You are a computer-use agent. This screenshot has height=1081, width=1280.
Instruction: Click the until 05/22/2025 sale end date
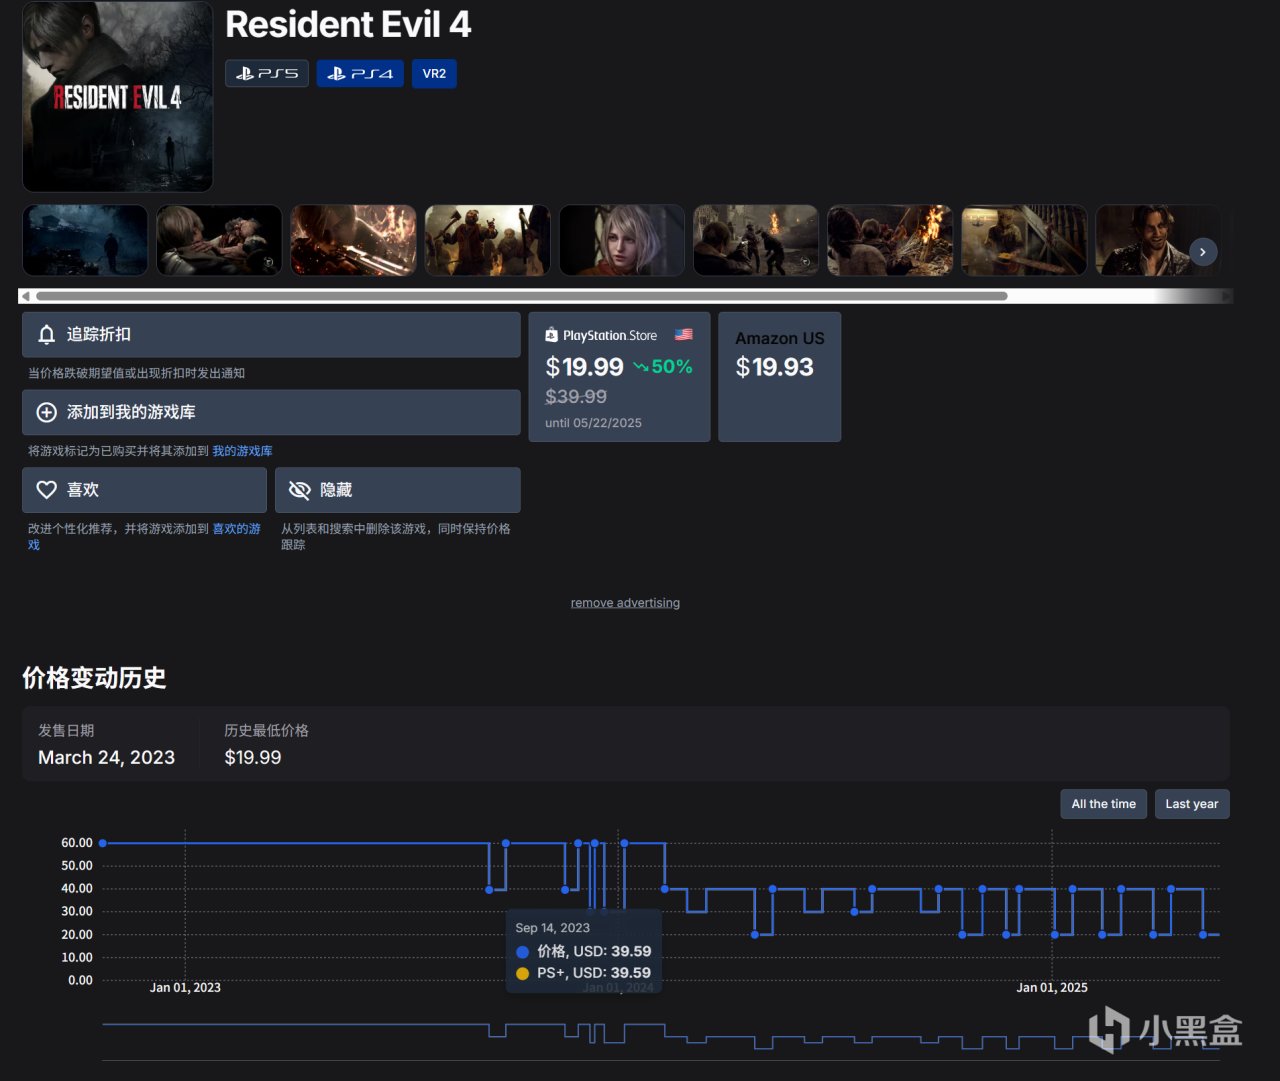[x=593, y=423]
